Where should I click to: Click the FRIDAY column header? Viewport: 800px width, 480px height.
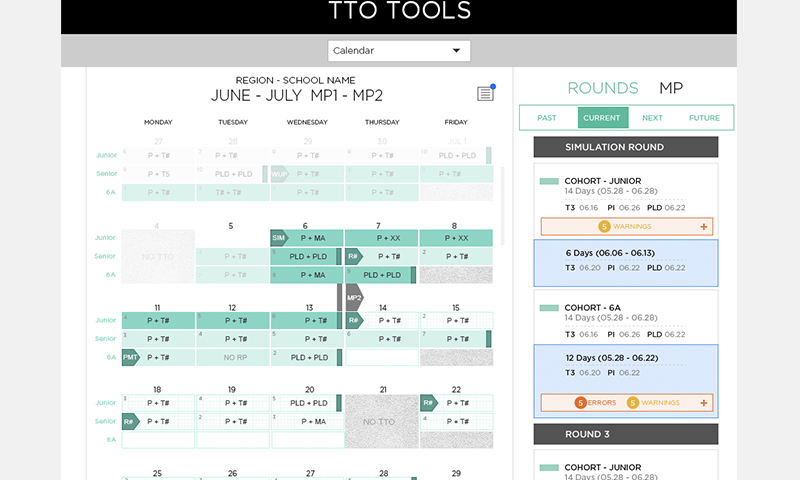point(456,122)
